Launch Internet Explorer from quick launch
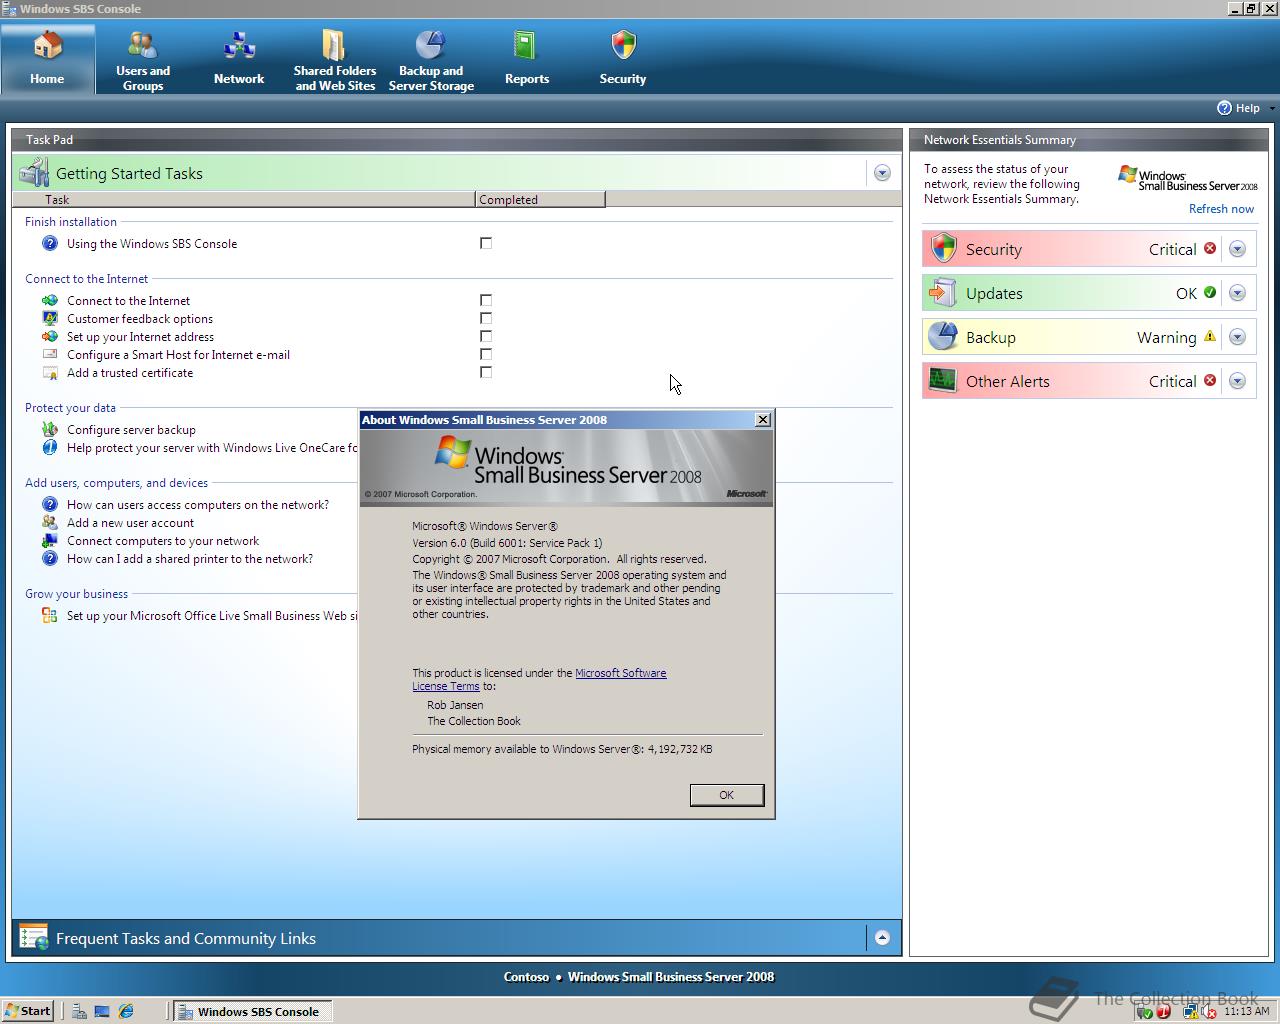 tap(126, 1011)
